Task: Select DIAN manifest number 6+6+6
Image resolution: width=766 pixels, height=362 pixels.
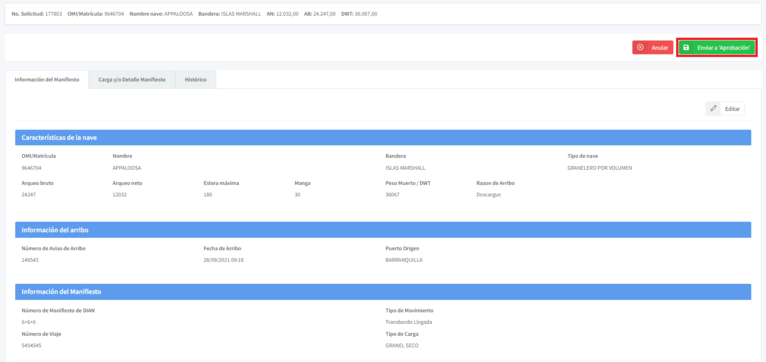Action: tap(29, 322)
